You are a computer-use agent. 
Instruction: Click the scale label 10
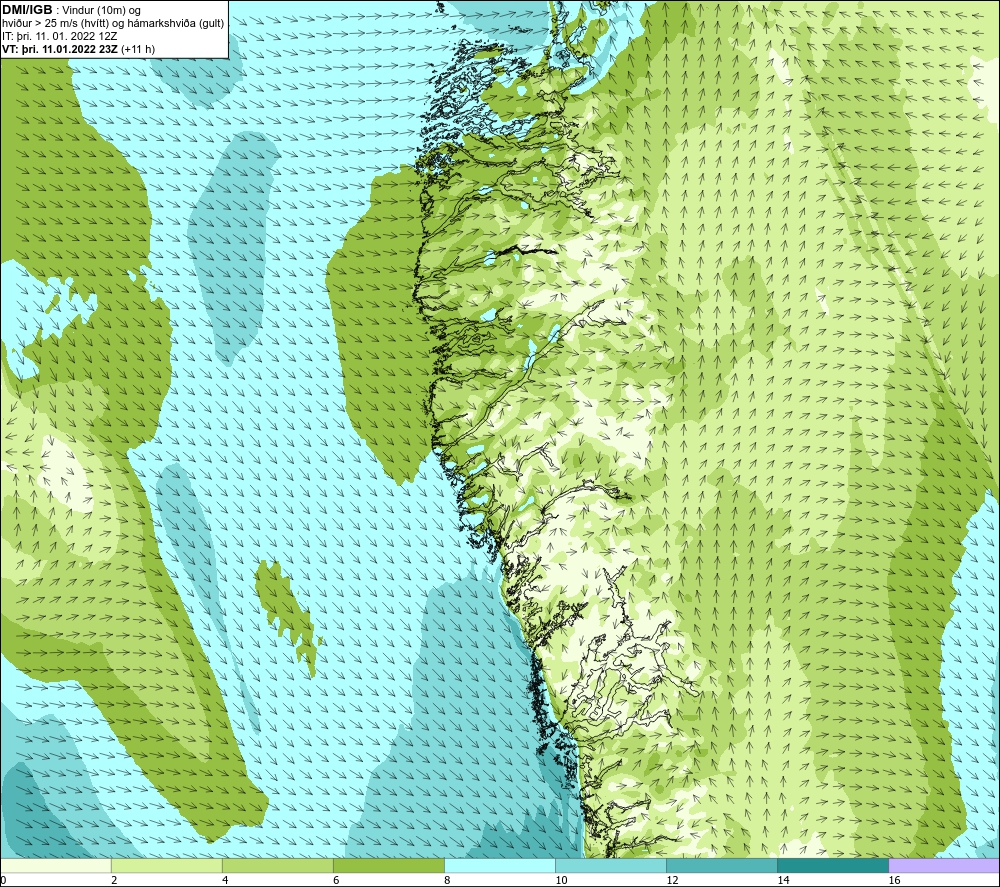pos(561,881)
